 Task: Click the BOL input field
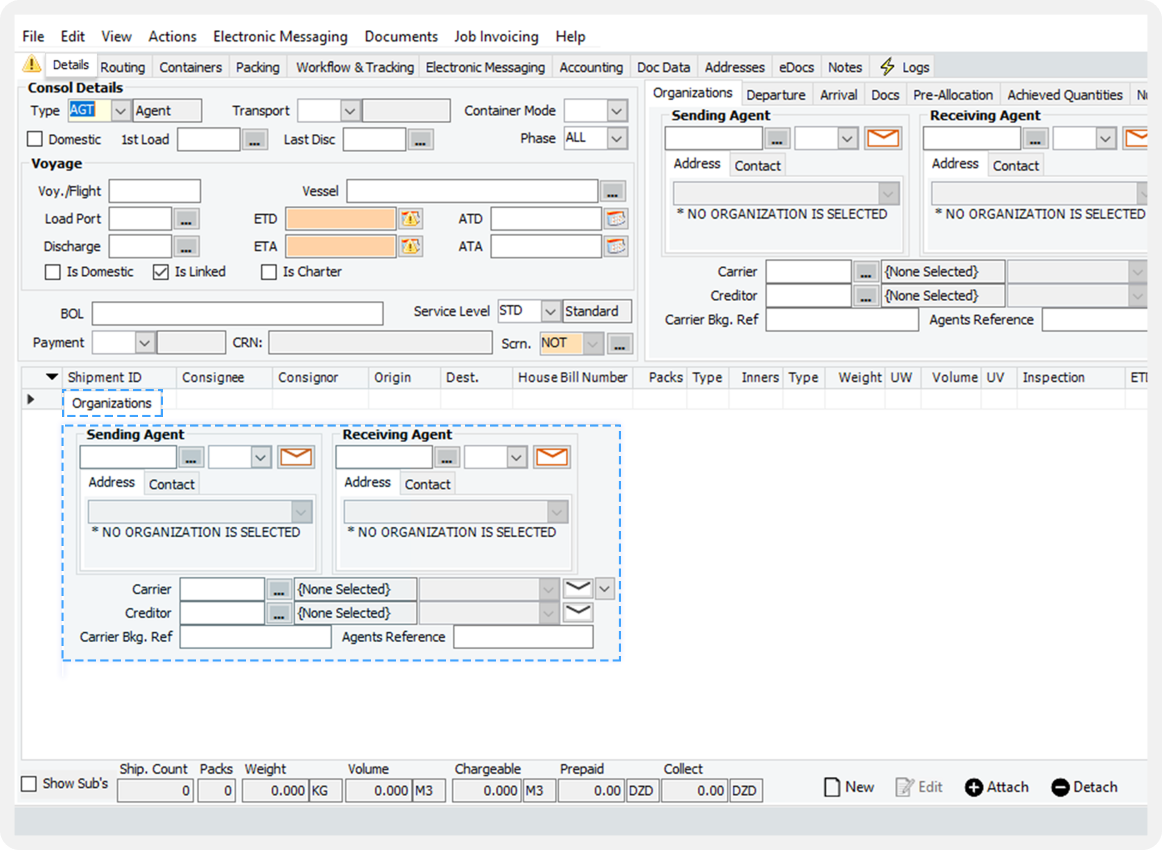coord(237,314)
